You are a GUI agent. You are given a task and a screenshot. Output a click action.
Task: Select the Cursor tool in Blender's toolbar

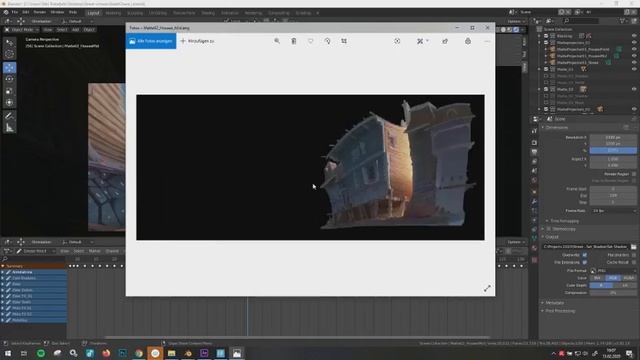click(x=9, y=54)
